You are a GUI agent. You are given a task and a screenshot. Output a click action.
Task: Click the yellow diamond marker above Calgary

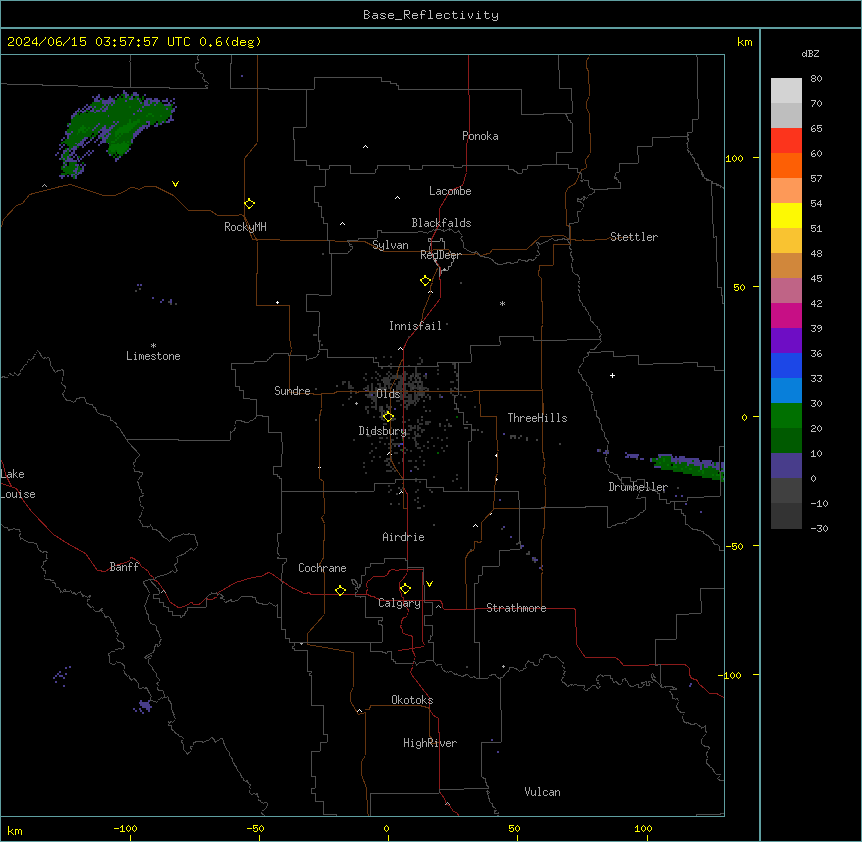pyautogui.click(x=405, y=589)
